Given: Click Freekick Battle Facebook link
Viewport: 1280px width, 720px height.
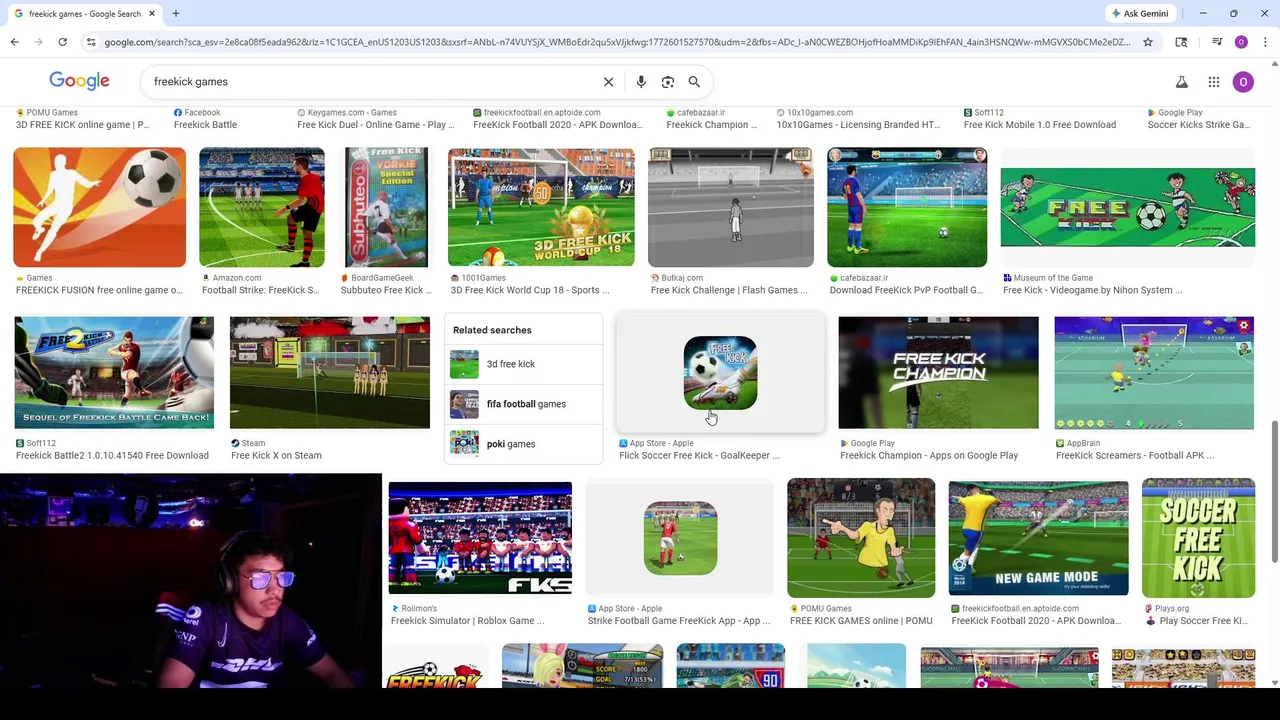Looking at the screenshot, I should [x=205, y=125].
